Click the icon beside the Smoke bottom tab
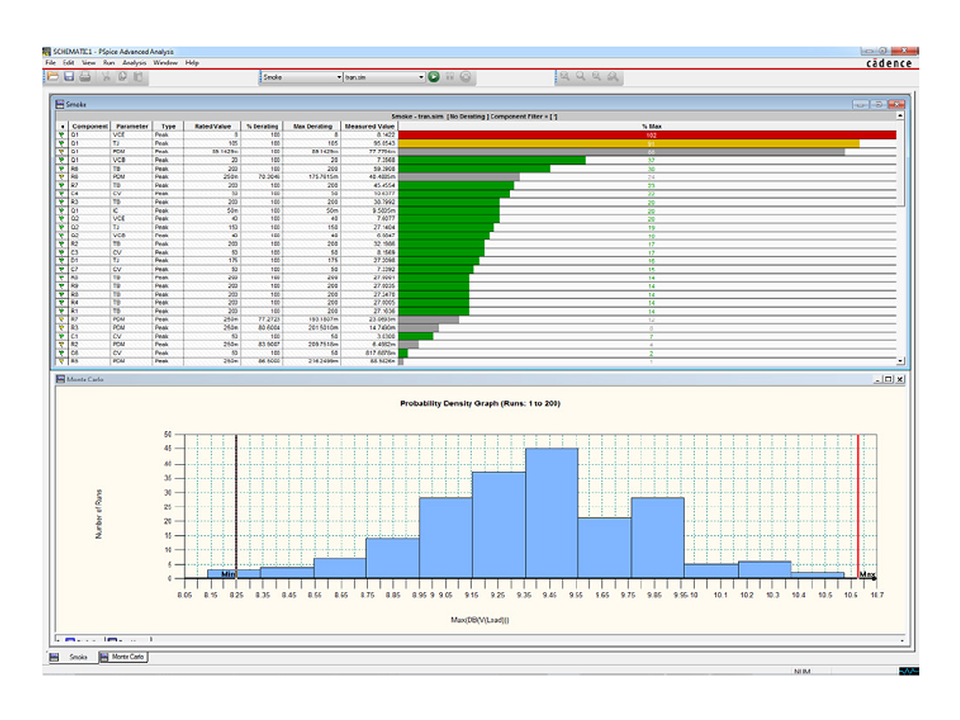Image resolution: width=960 pixels, height=720 pixels. click(x=54, y=657)
